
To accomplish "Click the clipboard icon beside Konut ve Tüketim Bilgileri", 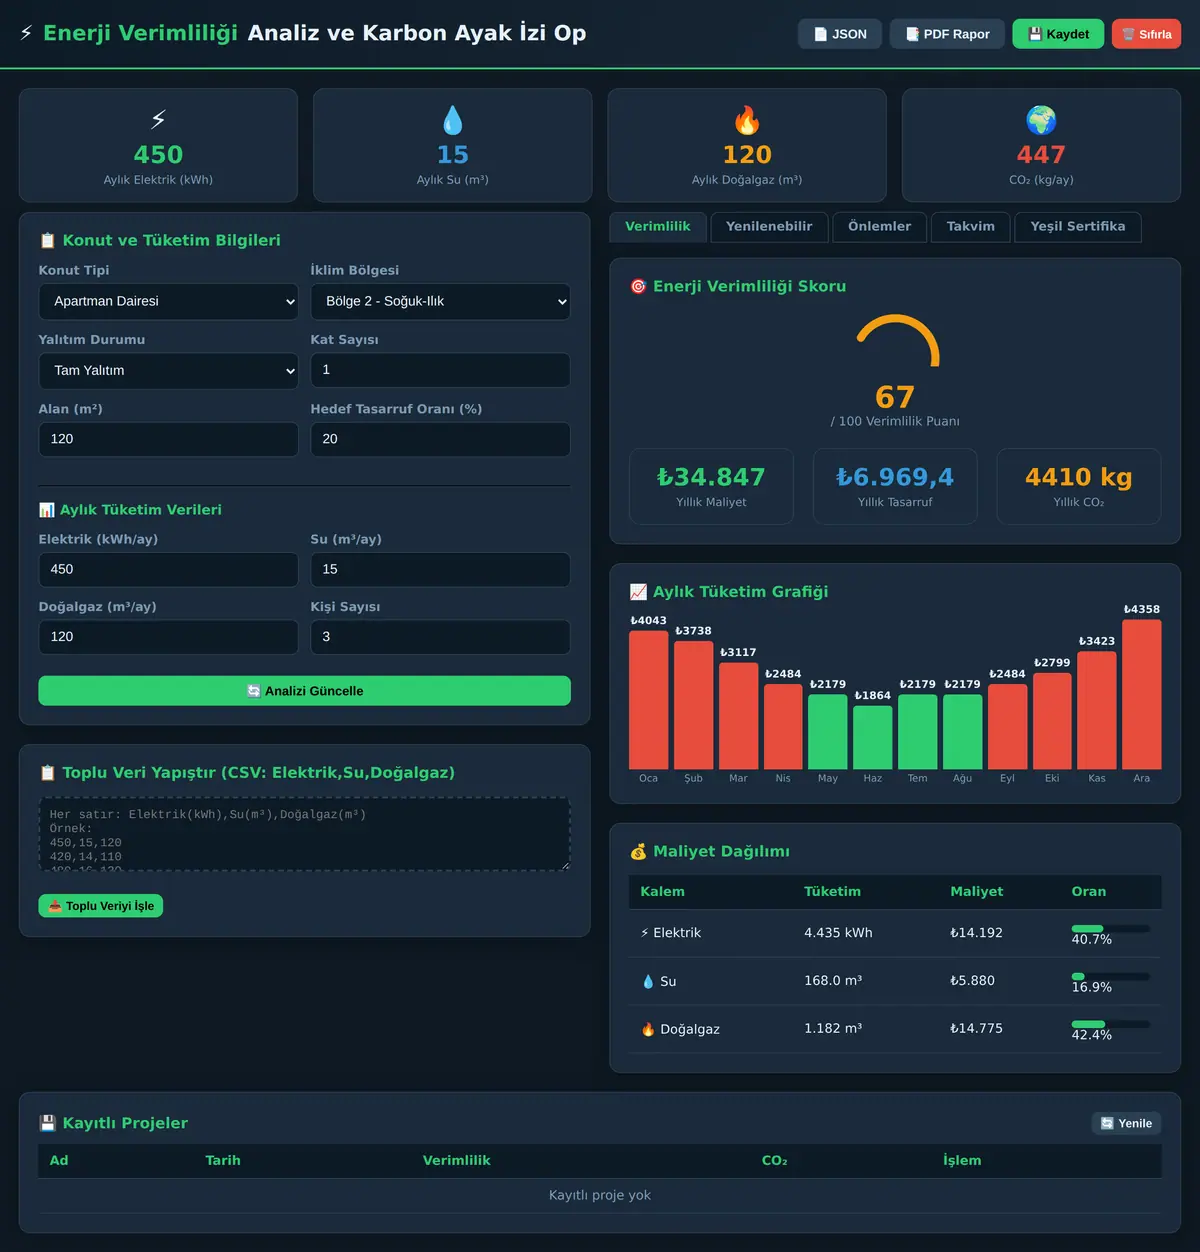I will 47,241.
